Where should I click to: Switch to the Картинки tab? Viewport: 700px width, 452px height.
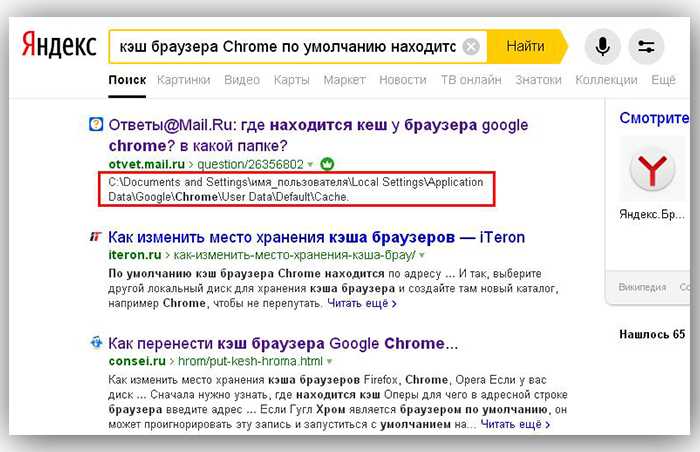tap(183, 80)
